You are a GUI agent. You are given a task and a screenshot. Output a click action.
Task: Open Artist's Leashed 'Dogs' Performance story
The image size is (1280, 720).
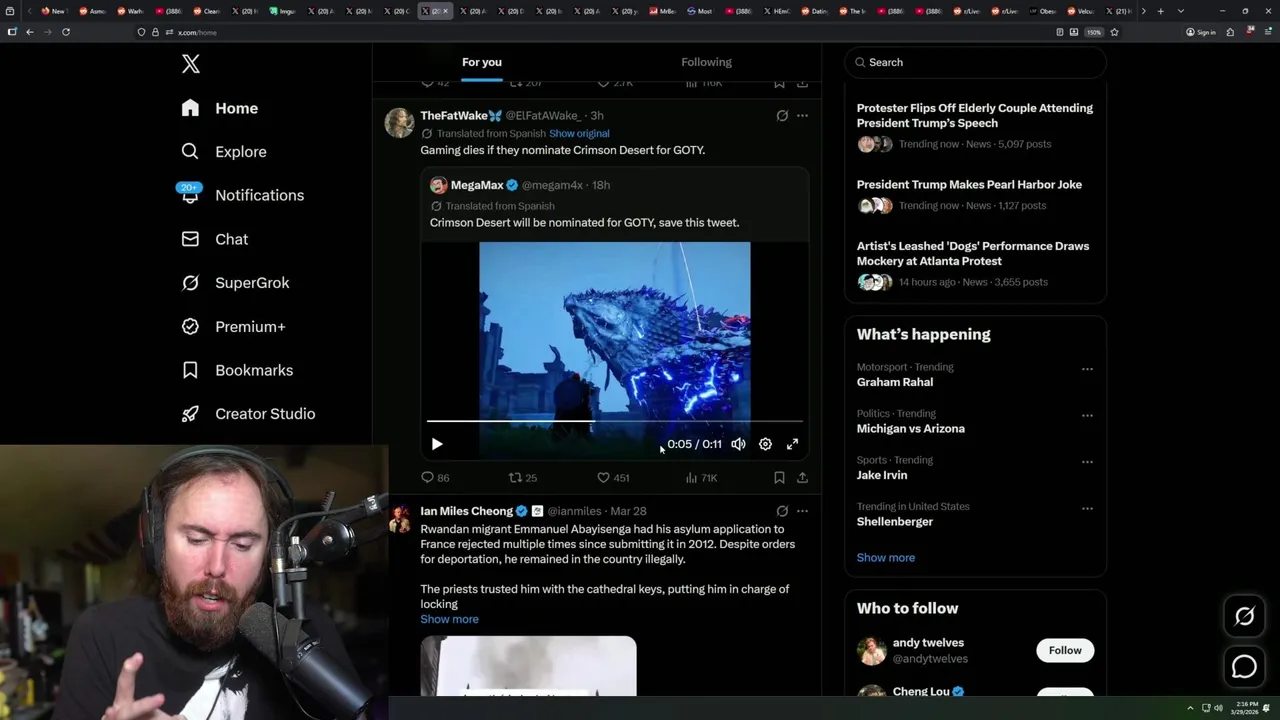(973, 253)
